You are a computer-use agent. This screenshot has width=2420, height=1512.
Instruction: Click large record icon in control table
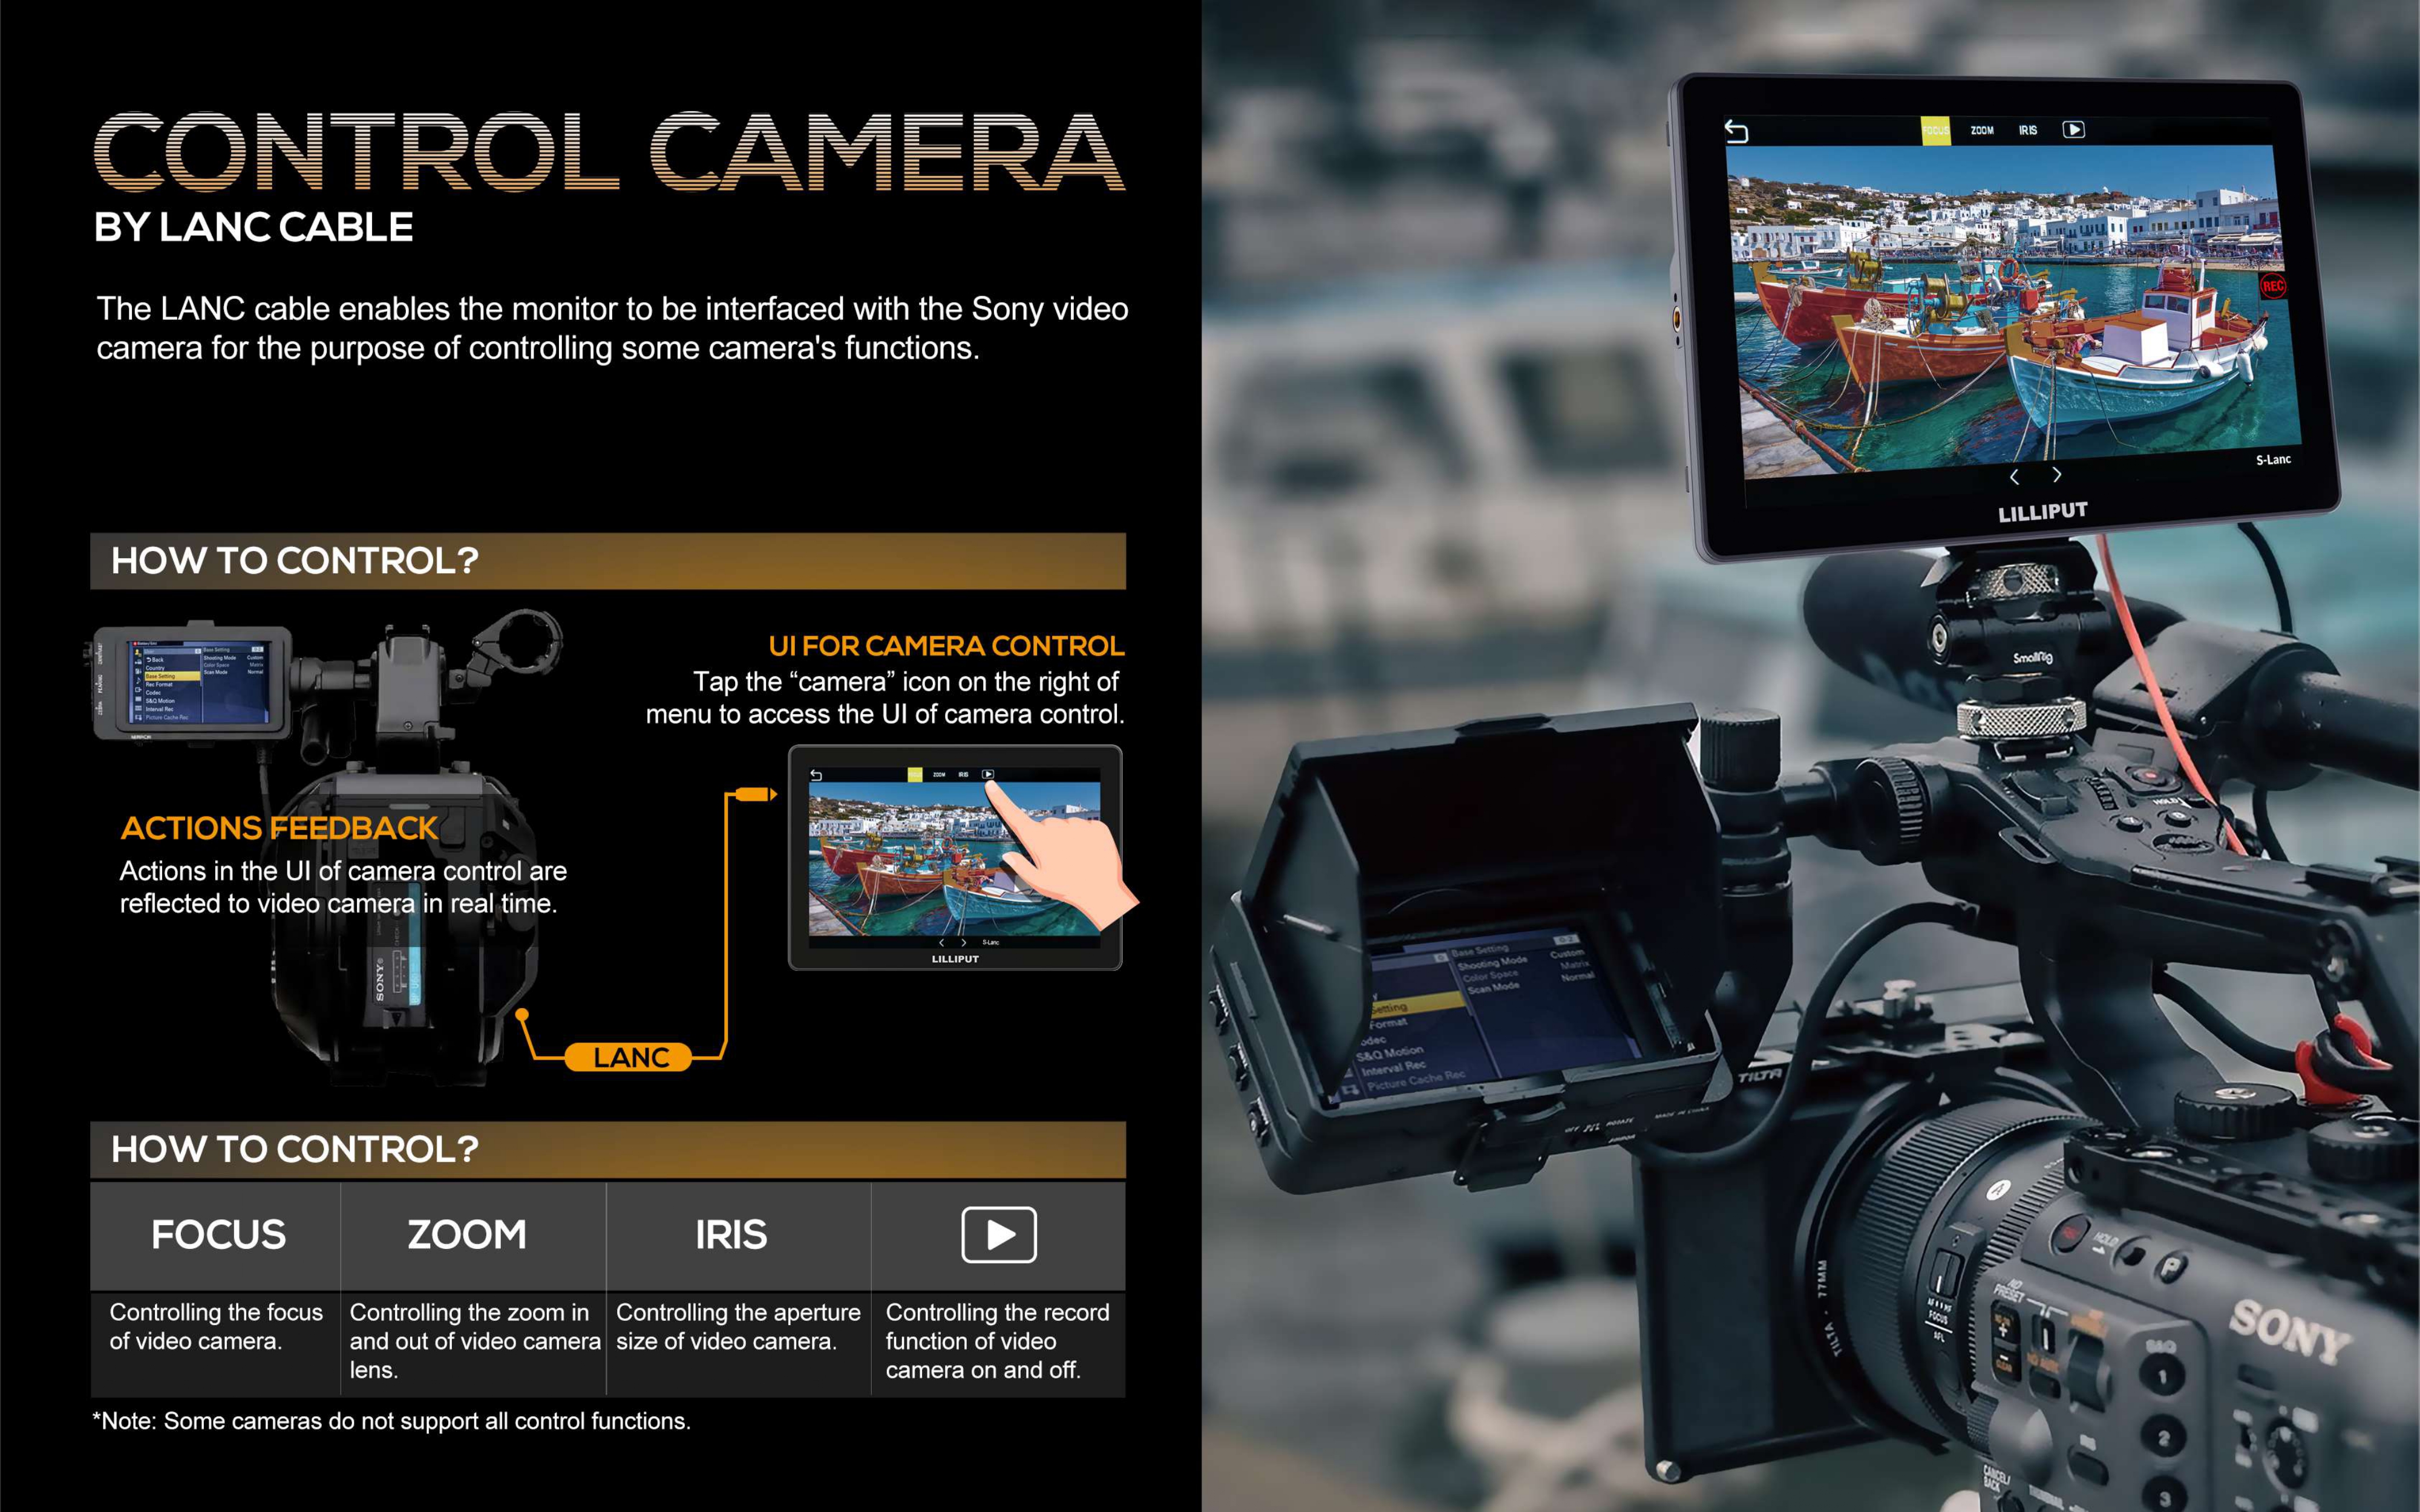[x=998, y=1235]
